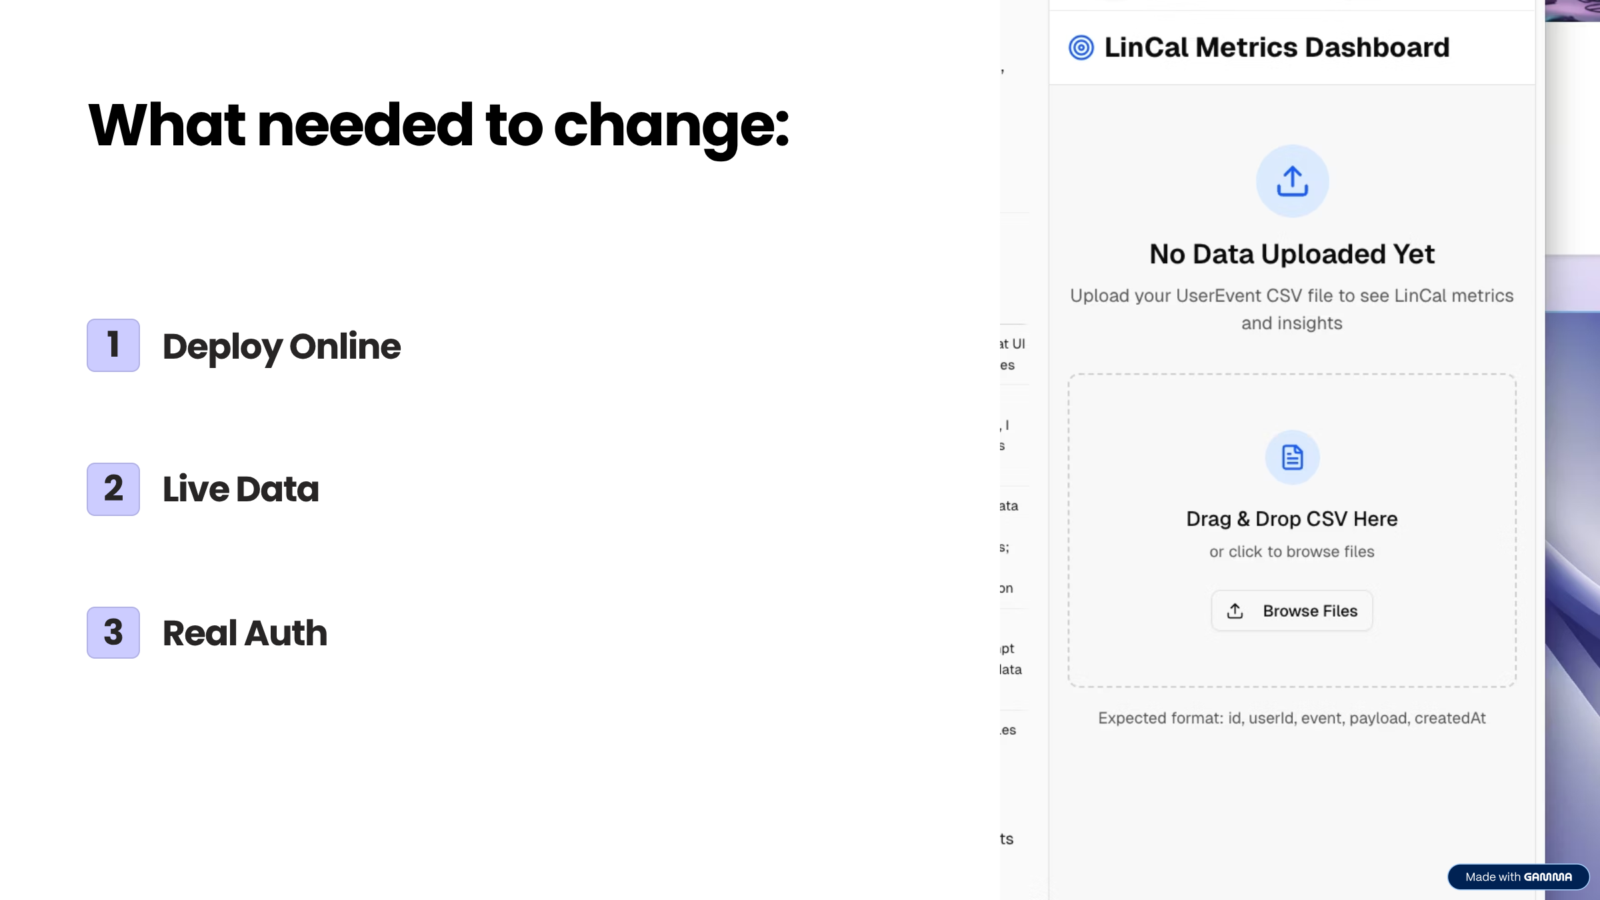Click the number 1 badge
This screenshot has height=900, width=1600.
113,345
